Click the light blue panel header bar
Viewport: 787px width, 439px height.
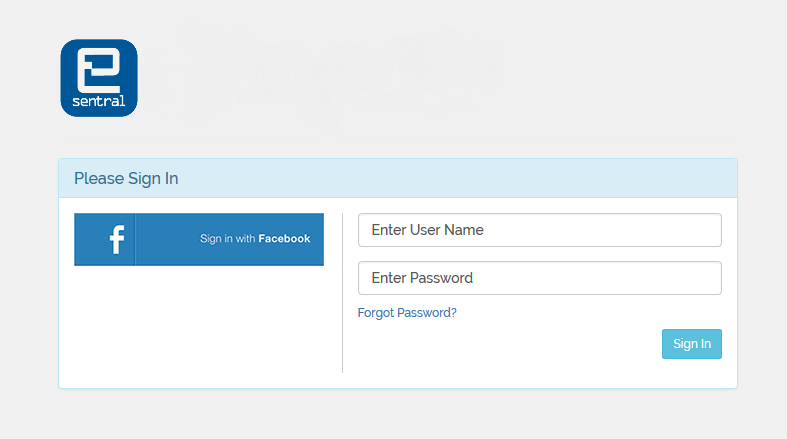click(x=450, y=179)
